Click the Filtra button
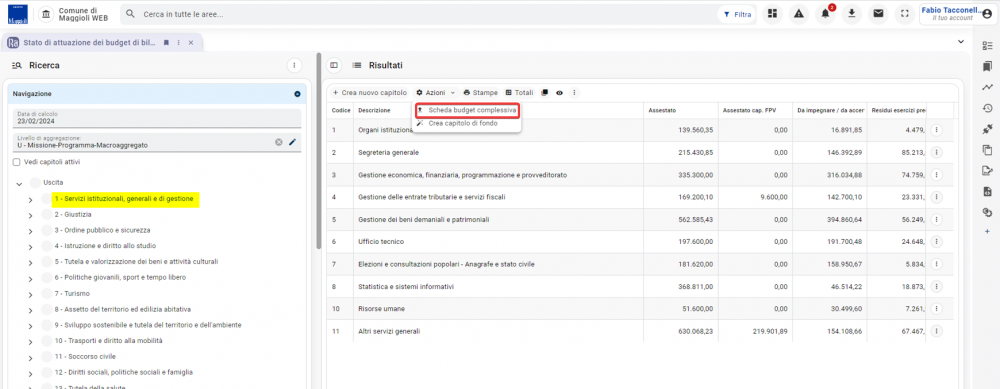Image resolution: width=1000 pixels, height=389 pixels. (737, 14)
